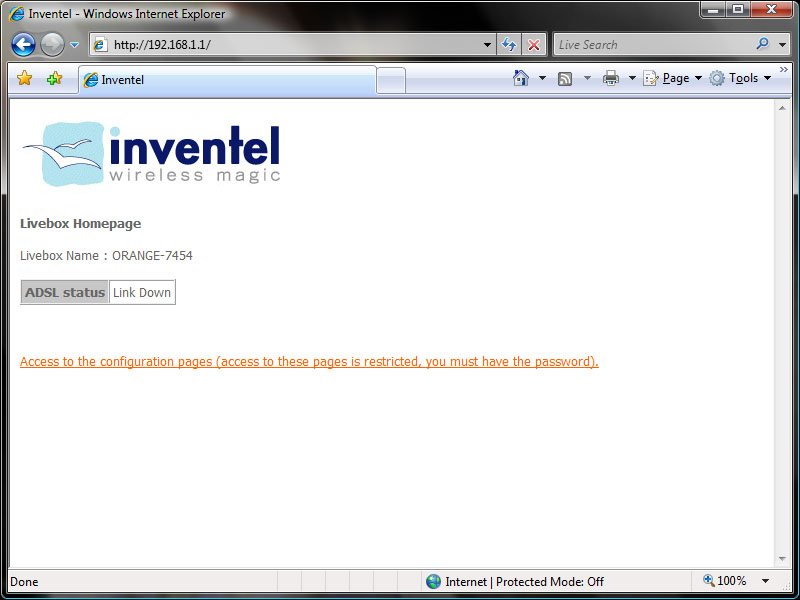Show more toolbar commands chevron

tap(784, 69)
